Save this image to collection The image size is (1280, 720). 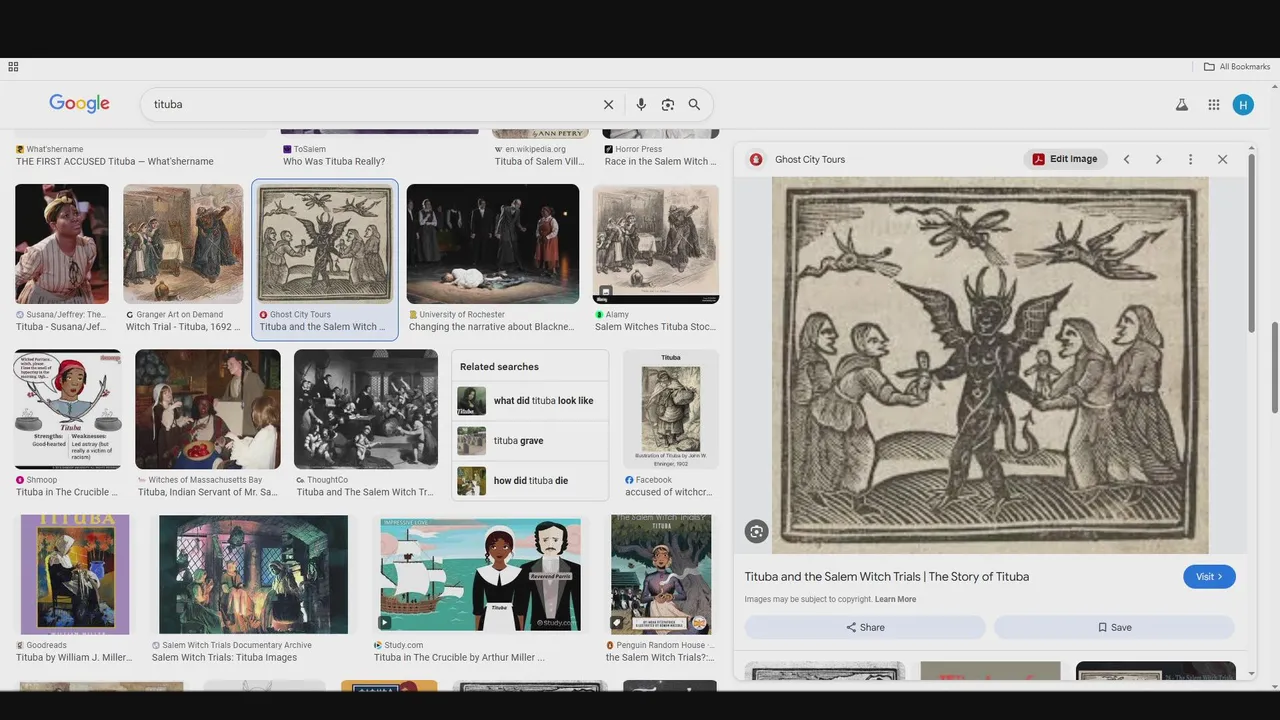click(1114, 627)
